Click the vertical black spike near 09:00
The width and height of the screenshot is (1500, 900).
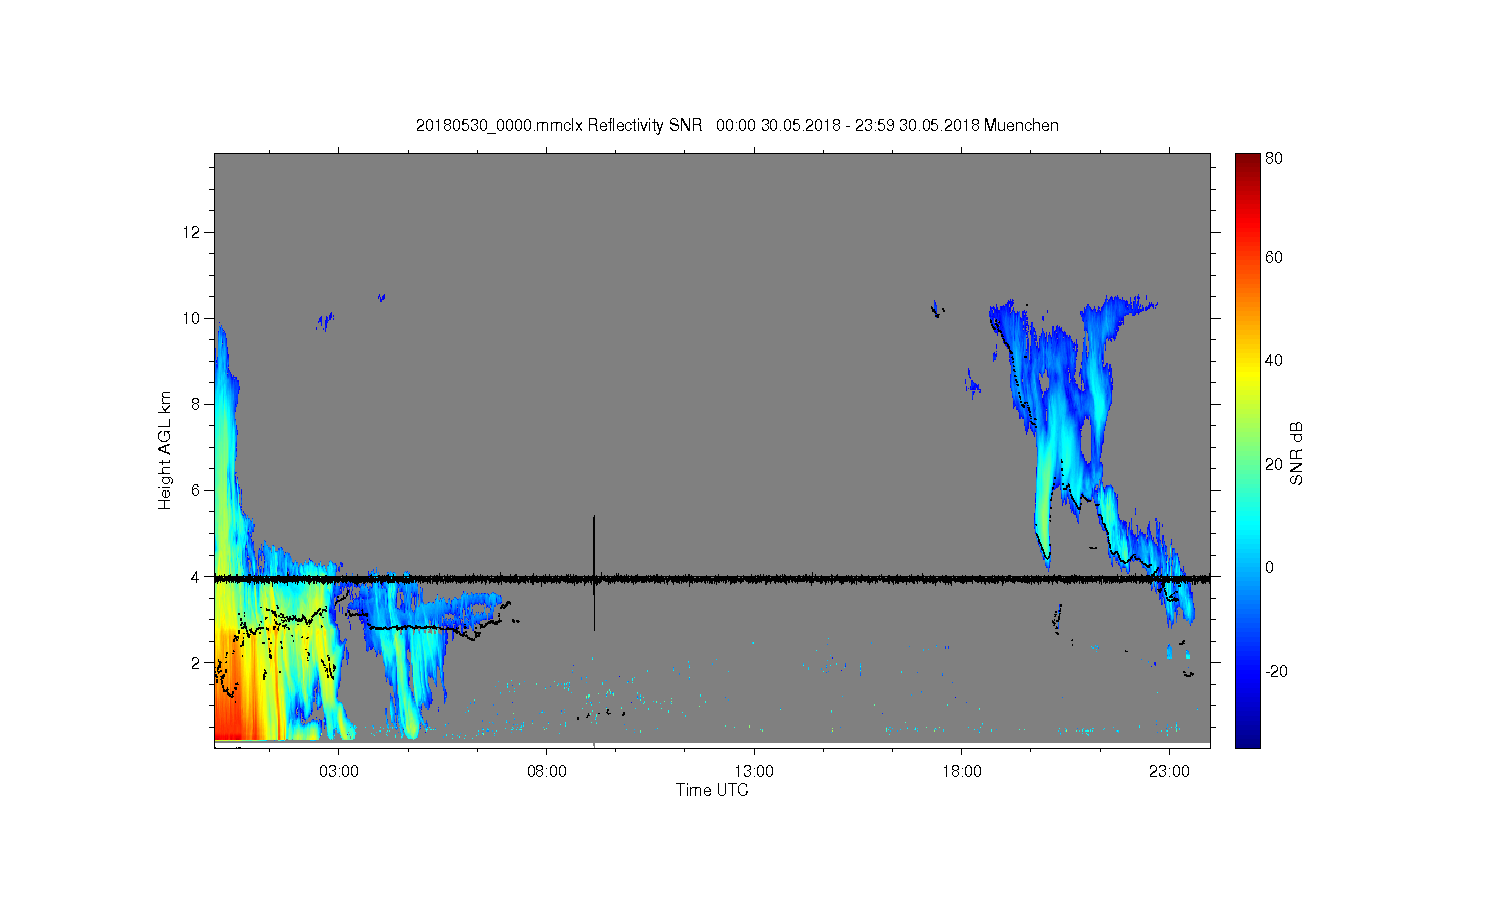point(594,572)
